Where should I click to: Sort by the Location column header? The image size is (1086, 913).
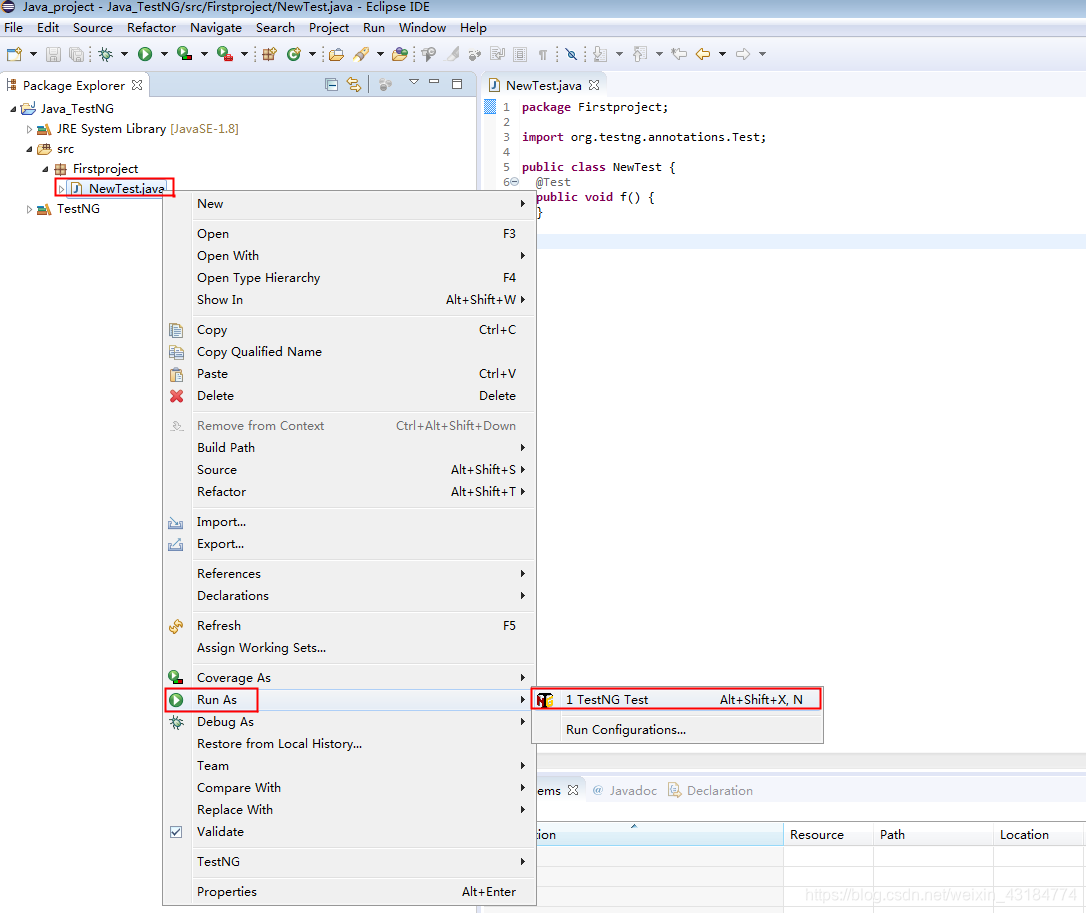pos(1039,835)
